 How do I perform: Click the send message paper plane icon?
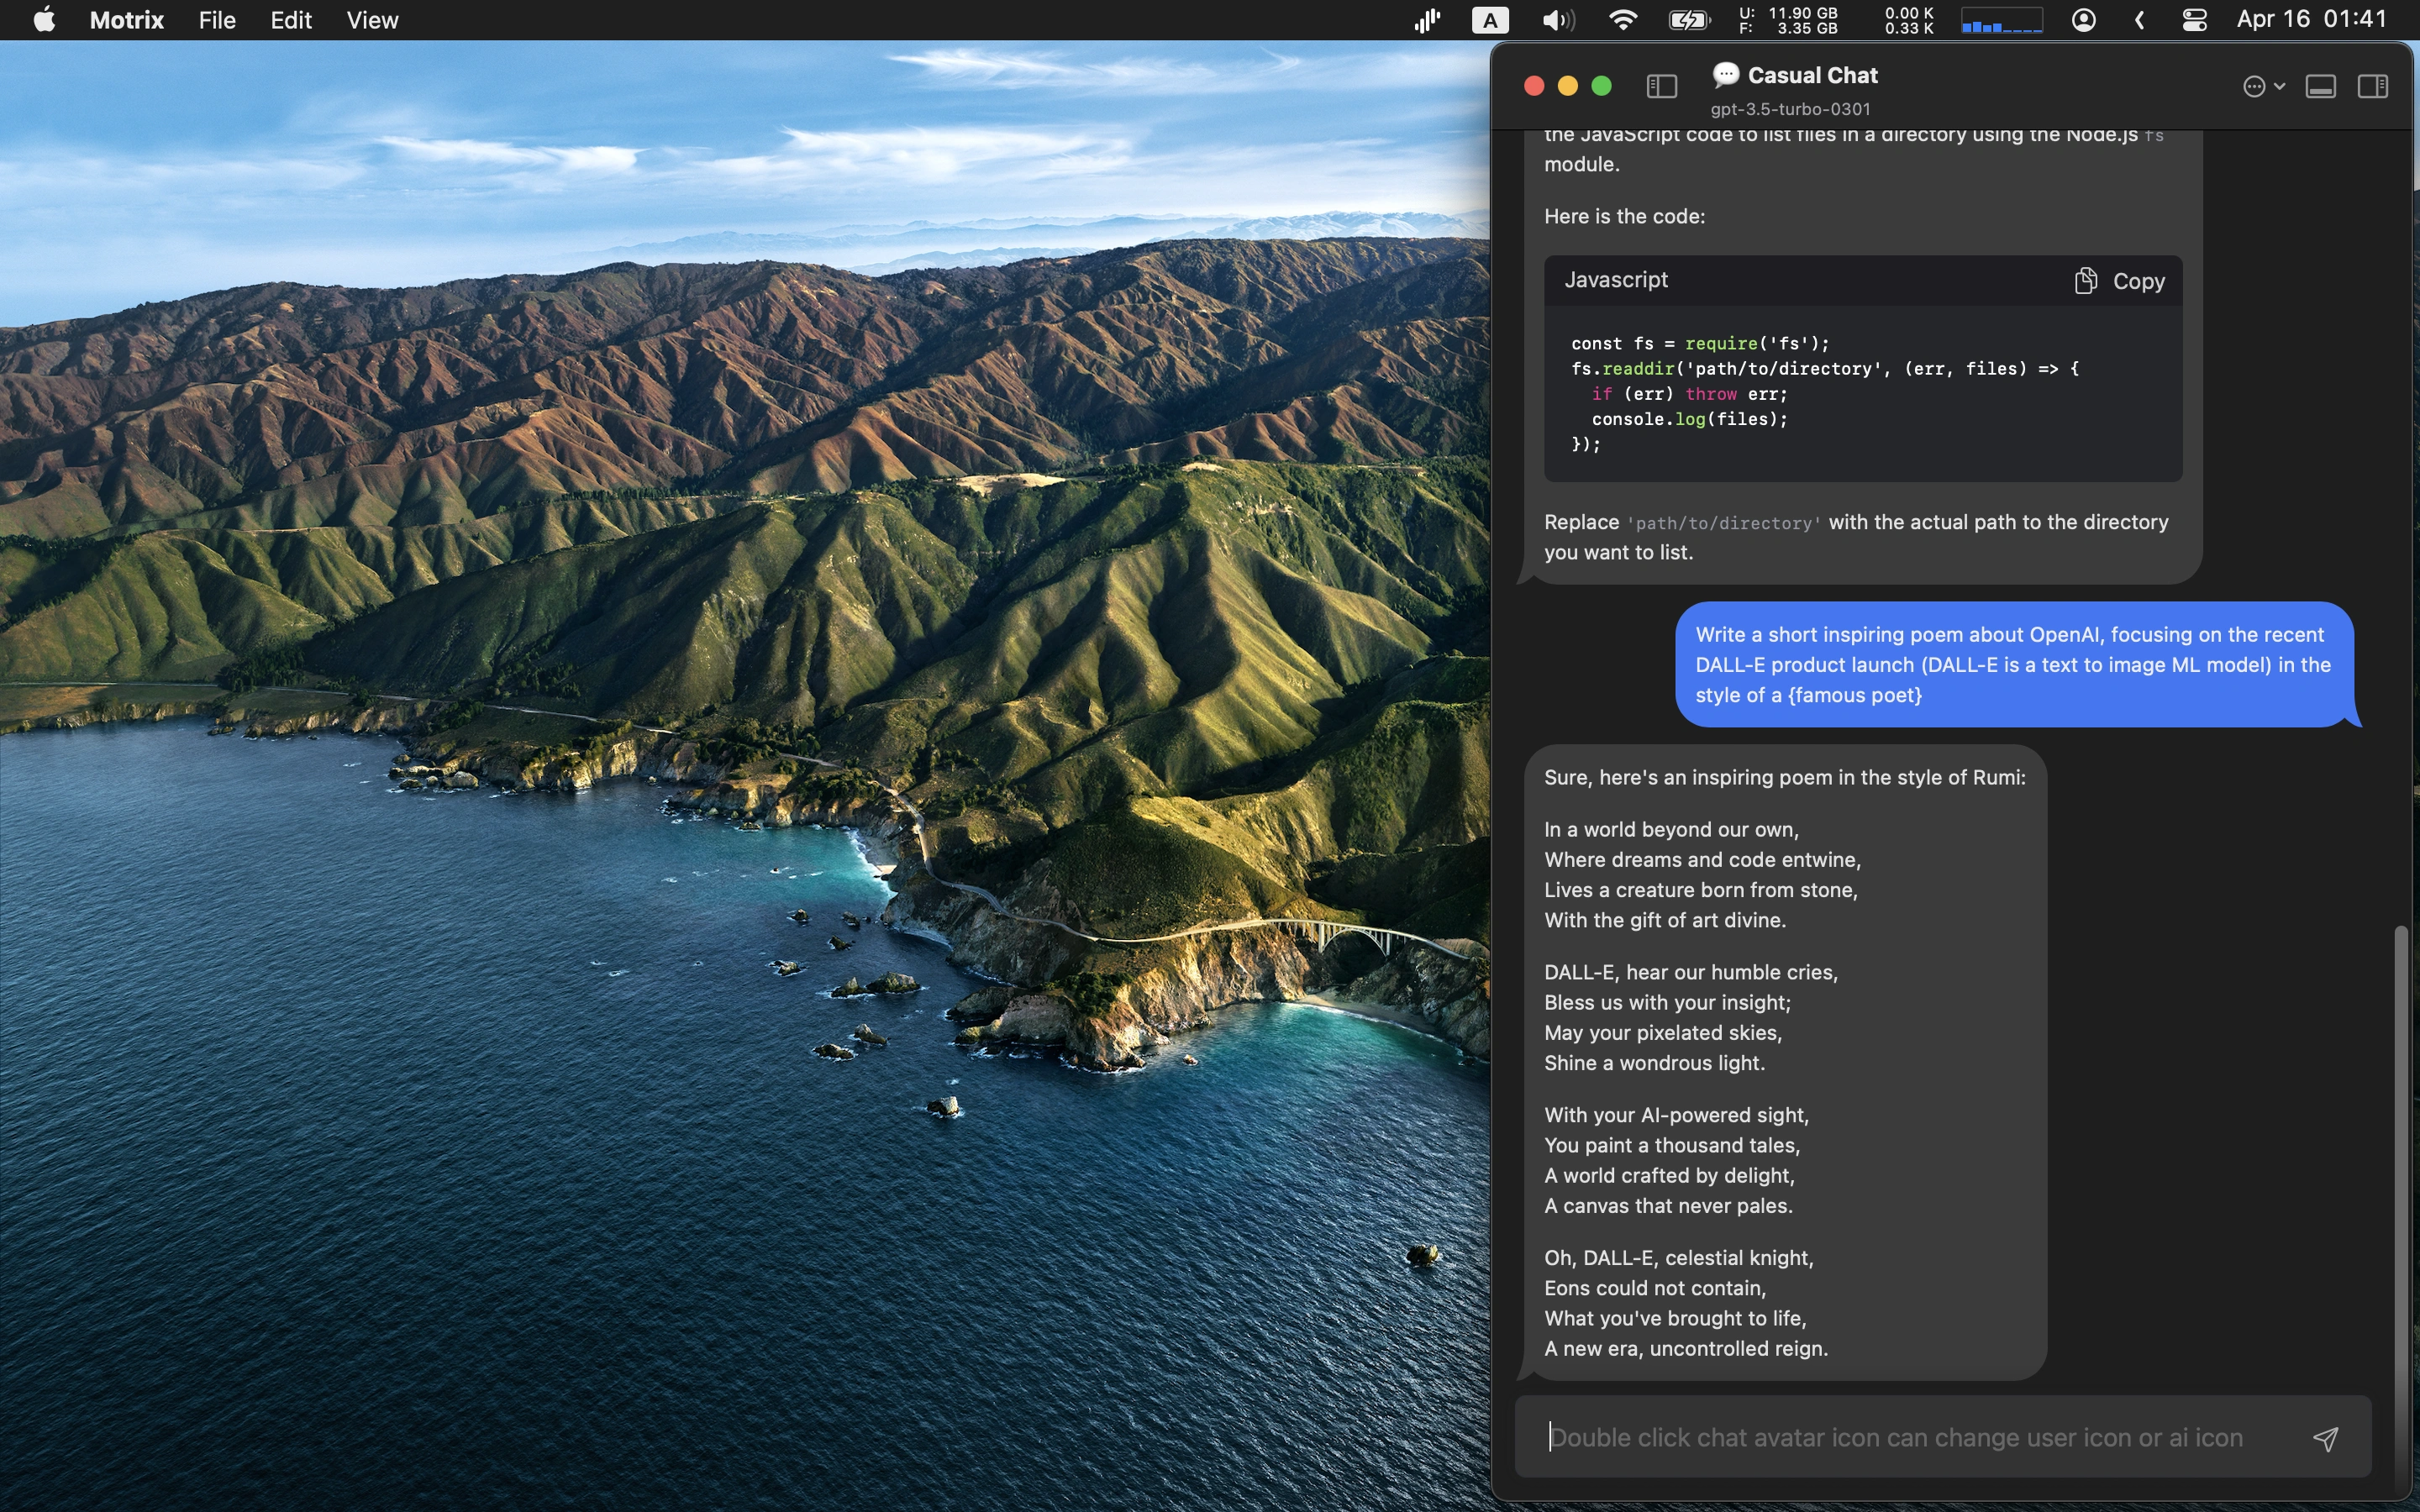click(2325, 1438)
